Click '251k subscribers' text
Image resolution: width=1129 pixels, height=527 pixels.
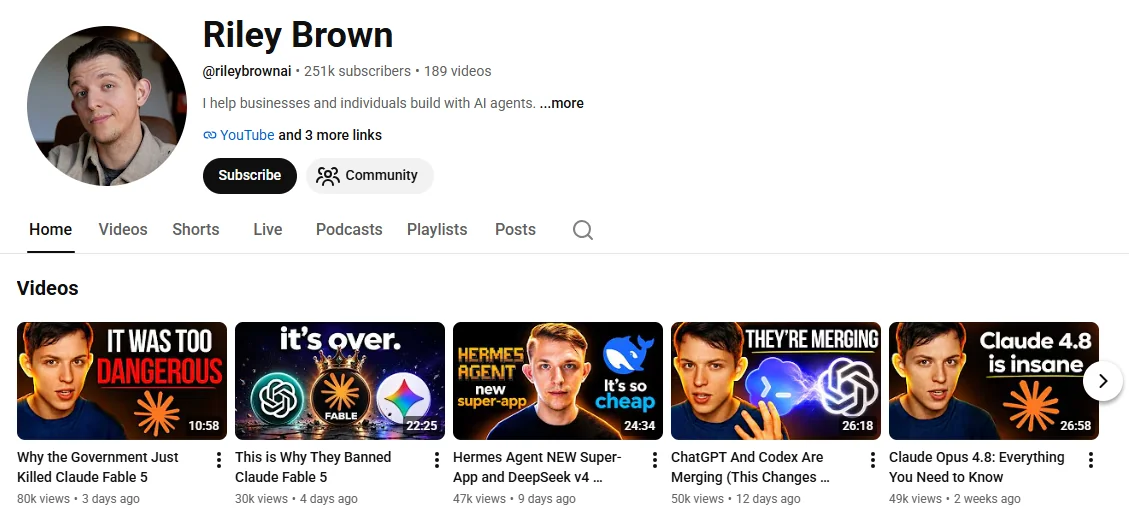click(x=357, y=71)
